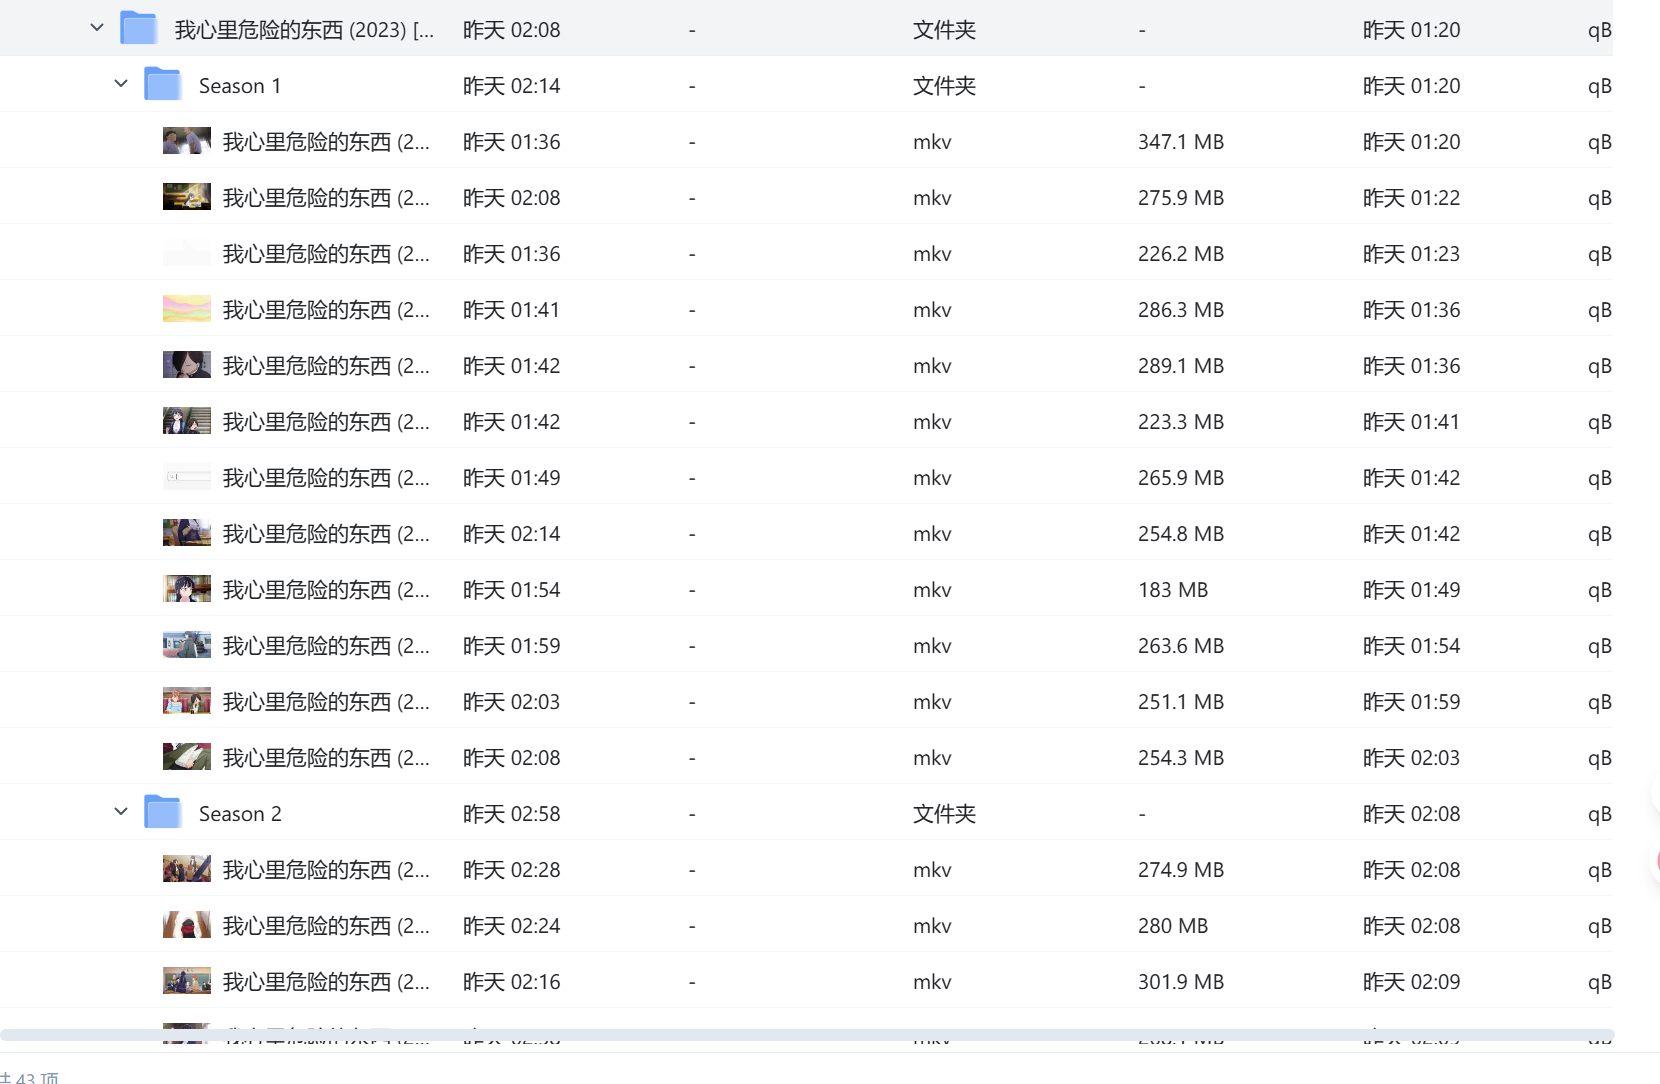1660x1084 pixels.
Task: Click the 226.2 MB size cell
Action: (1181, 254)
